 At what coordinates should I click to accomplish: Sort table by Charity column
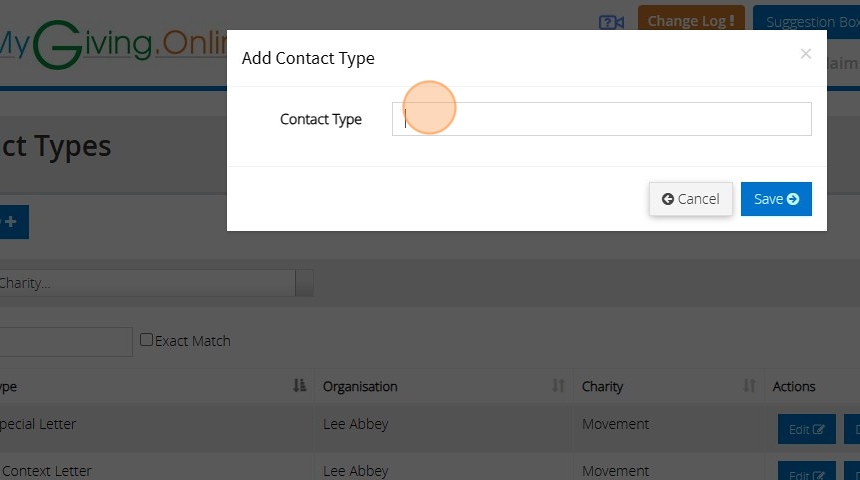click(750, 386)
